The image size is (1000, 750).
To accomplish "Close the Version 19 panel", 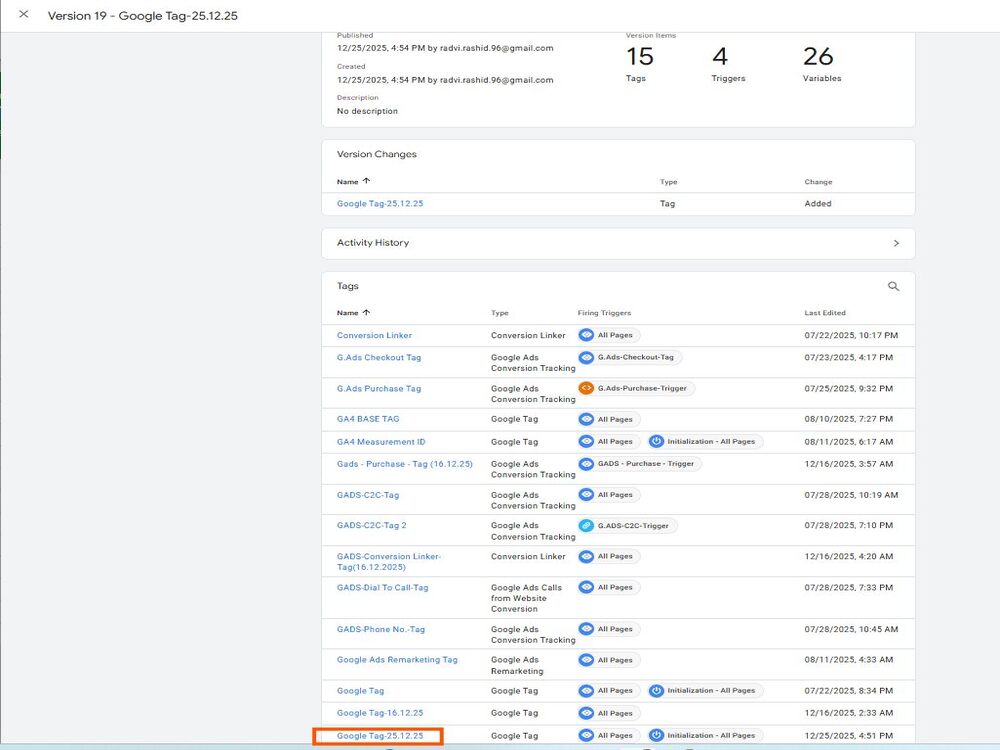I will (x=24, y=14).
